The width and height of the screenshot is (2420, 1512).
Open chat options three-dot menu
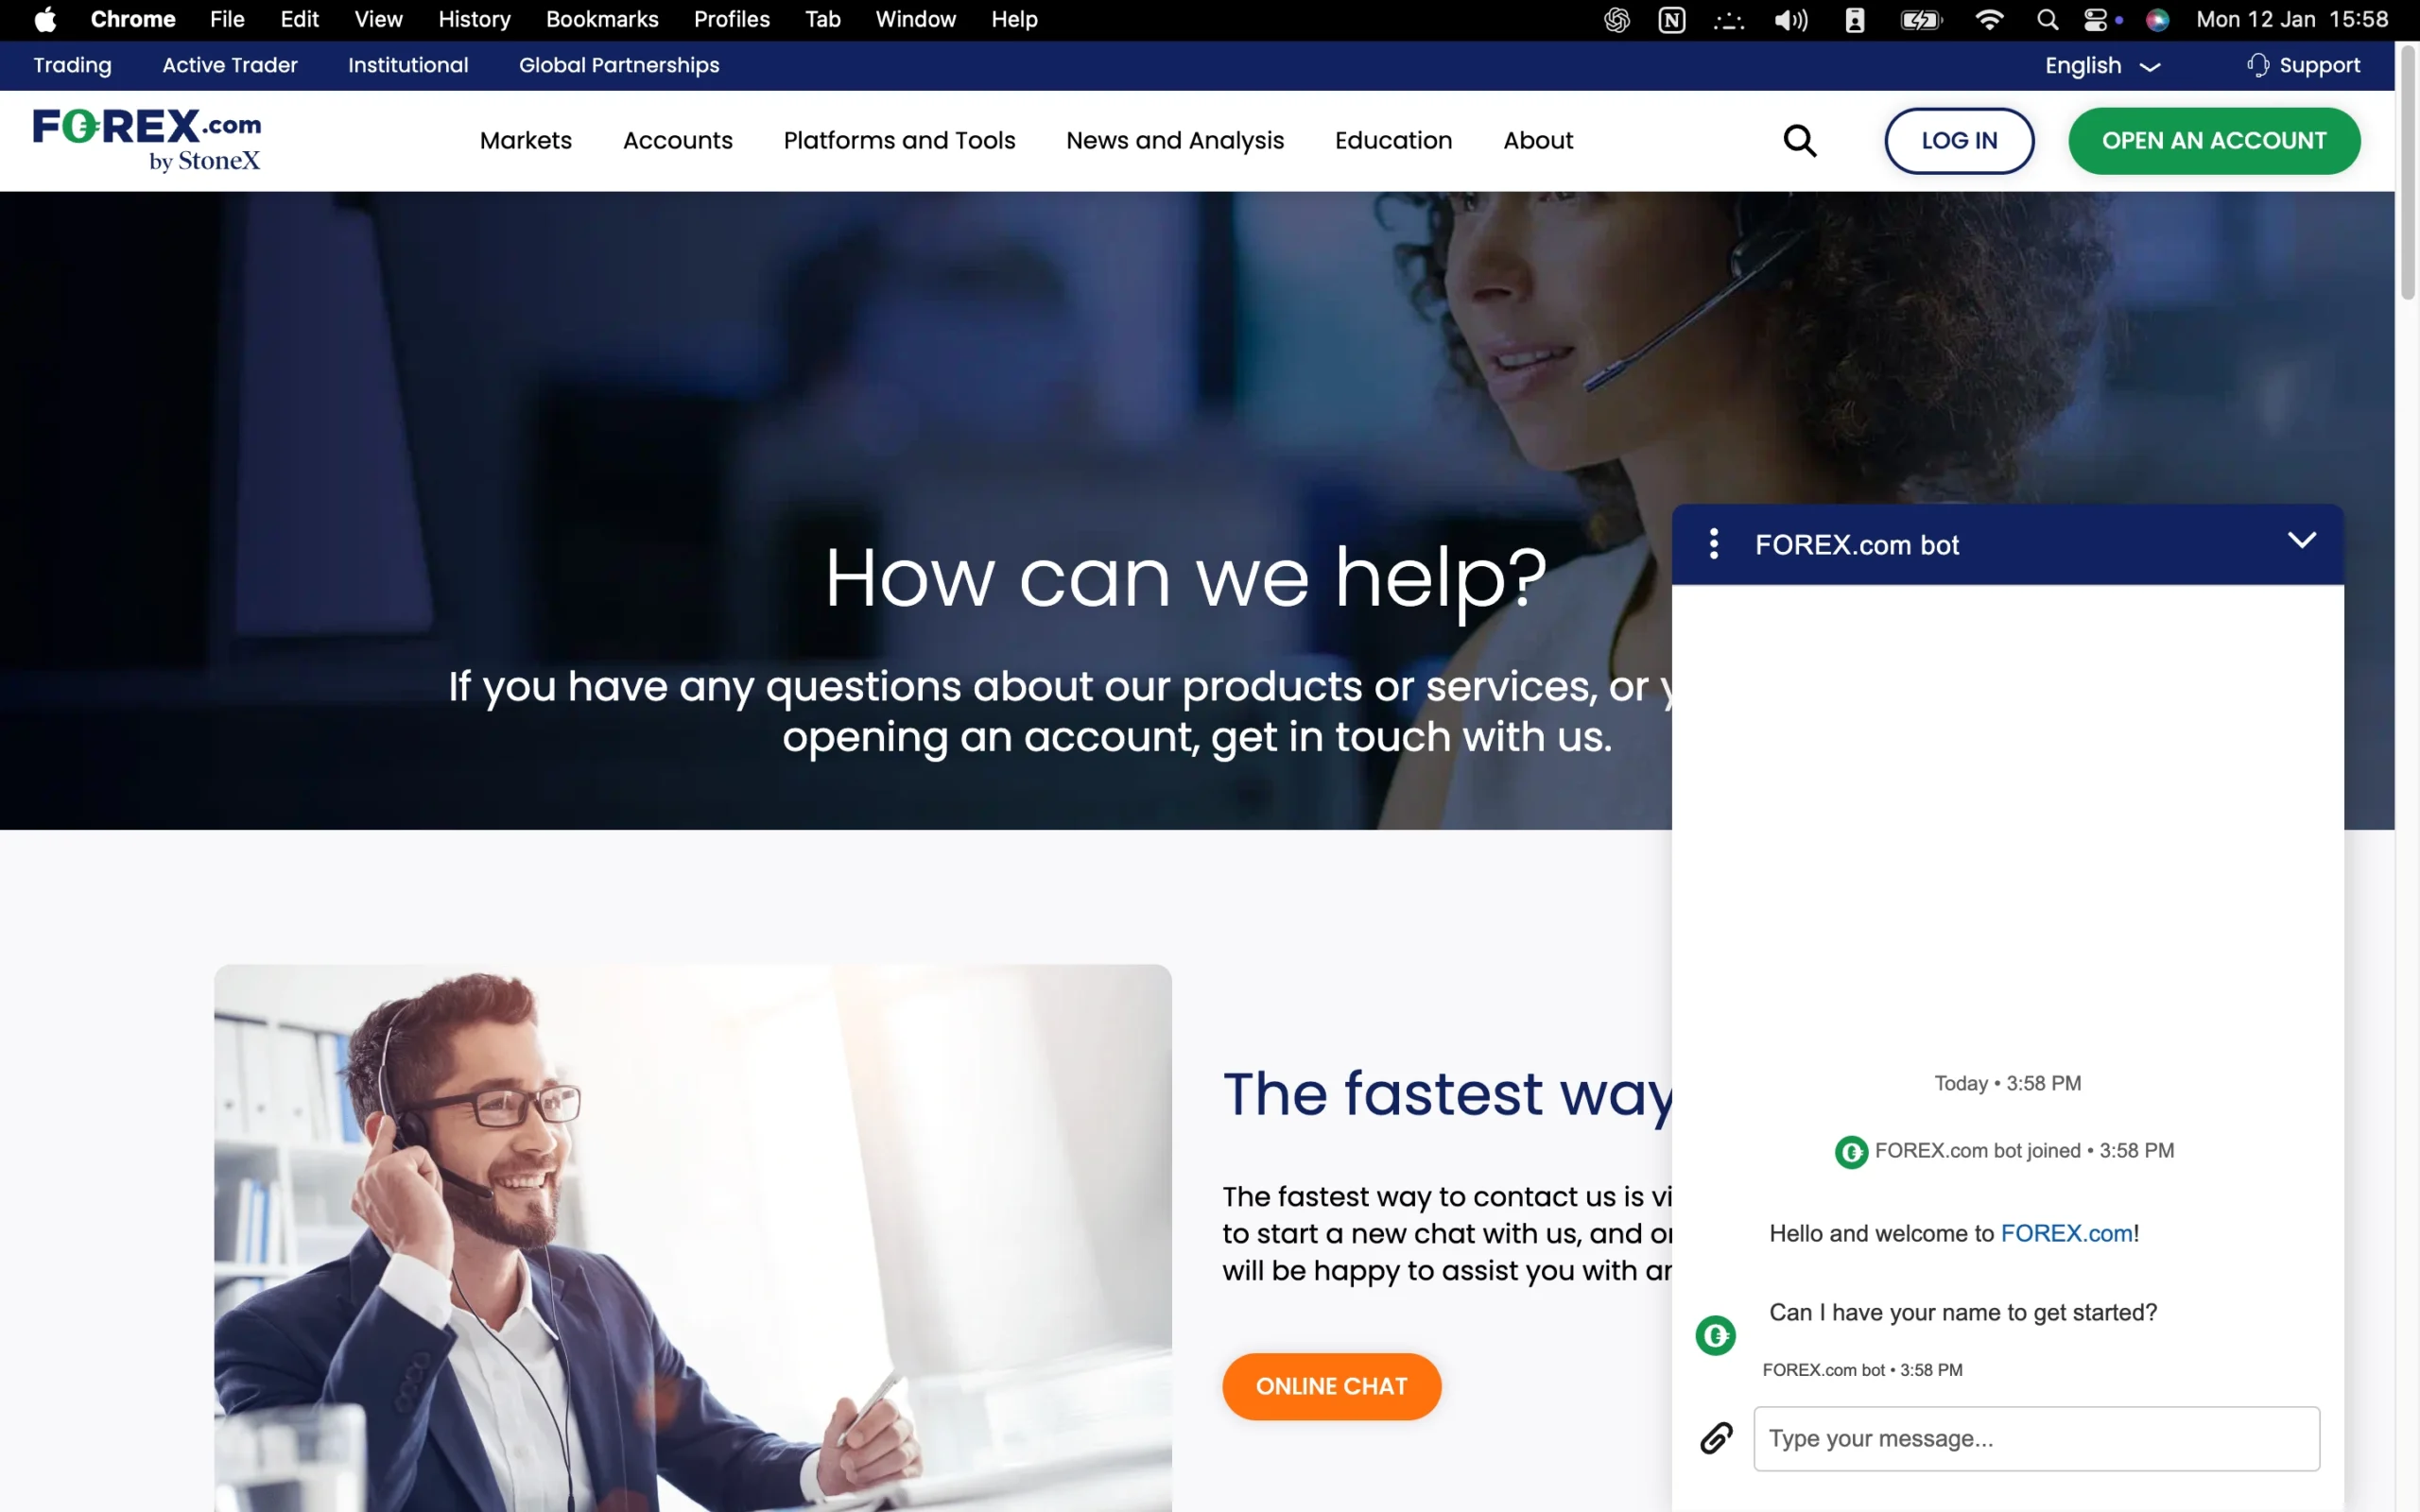coord(1714,544)
